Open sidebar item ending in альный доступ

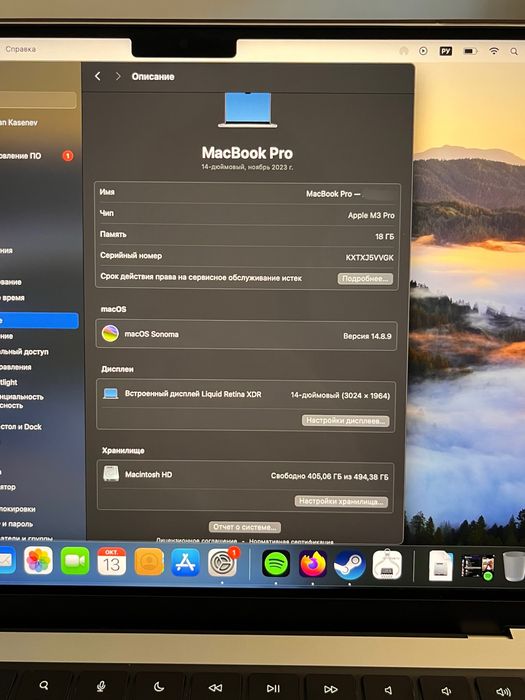pos(24,352)
